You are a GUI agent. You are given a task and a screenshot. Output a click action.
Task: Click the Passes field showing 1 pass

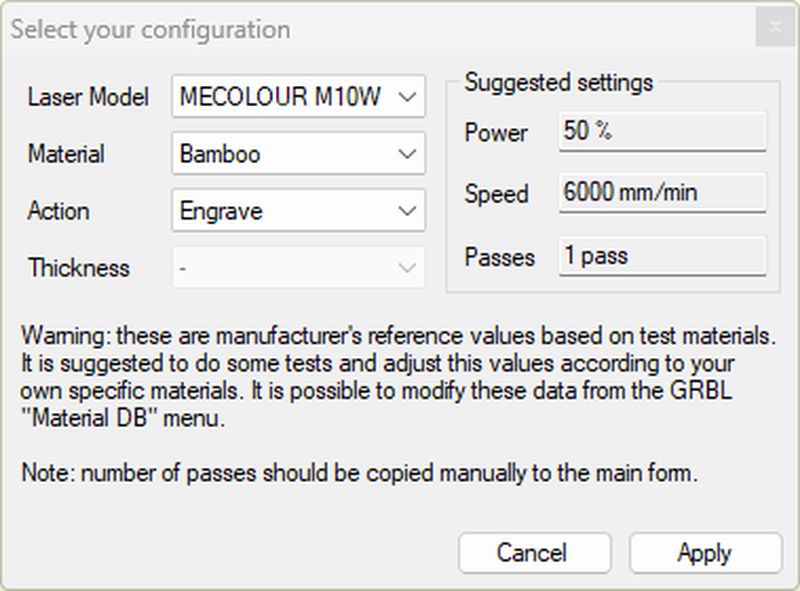(x=662, y=256)
